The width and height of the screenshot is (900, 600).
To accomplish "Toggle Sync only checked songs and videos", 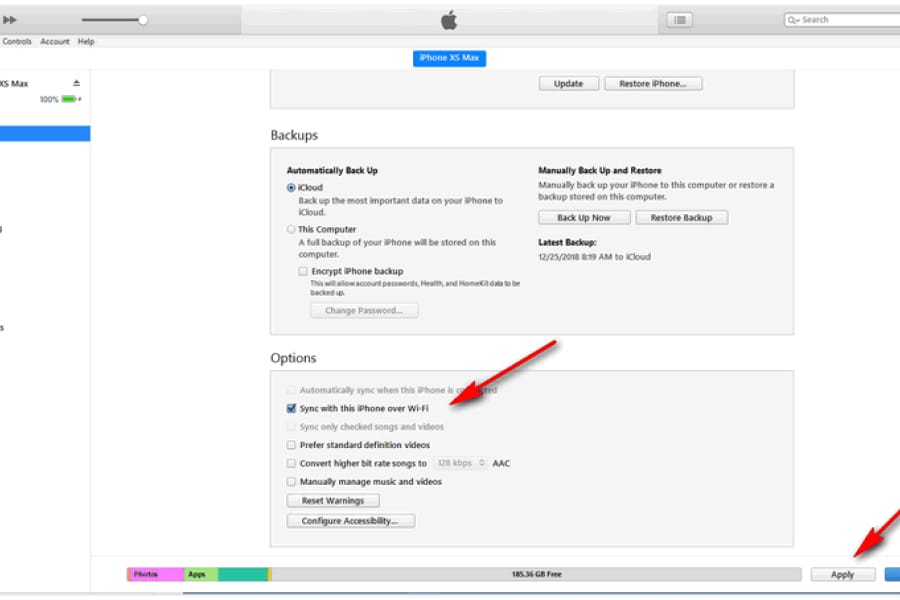I will coord(291,427).
